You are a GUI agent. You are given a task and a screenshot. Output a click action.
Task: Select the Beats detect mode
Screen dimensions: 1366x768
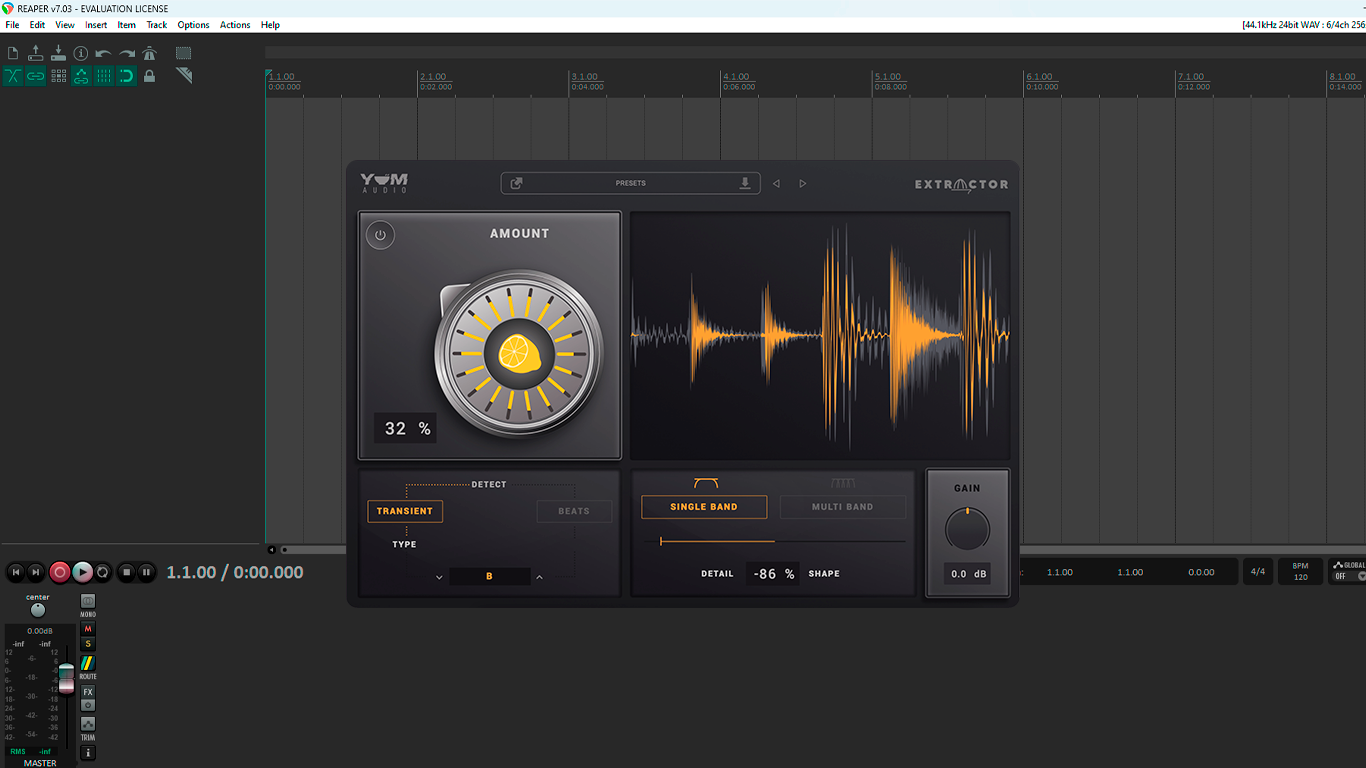pyautogui.click(x=574, y=511)
